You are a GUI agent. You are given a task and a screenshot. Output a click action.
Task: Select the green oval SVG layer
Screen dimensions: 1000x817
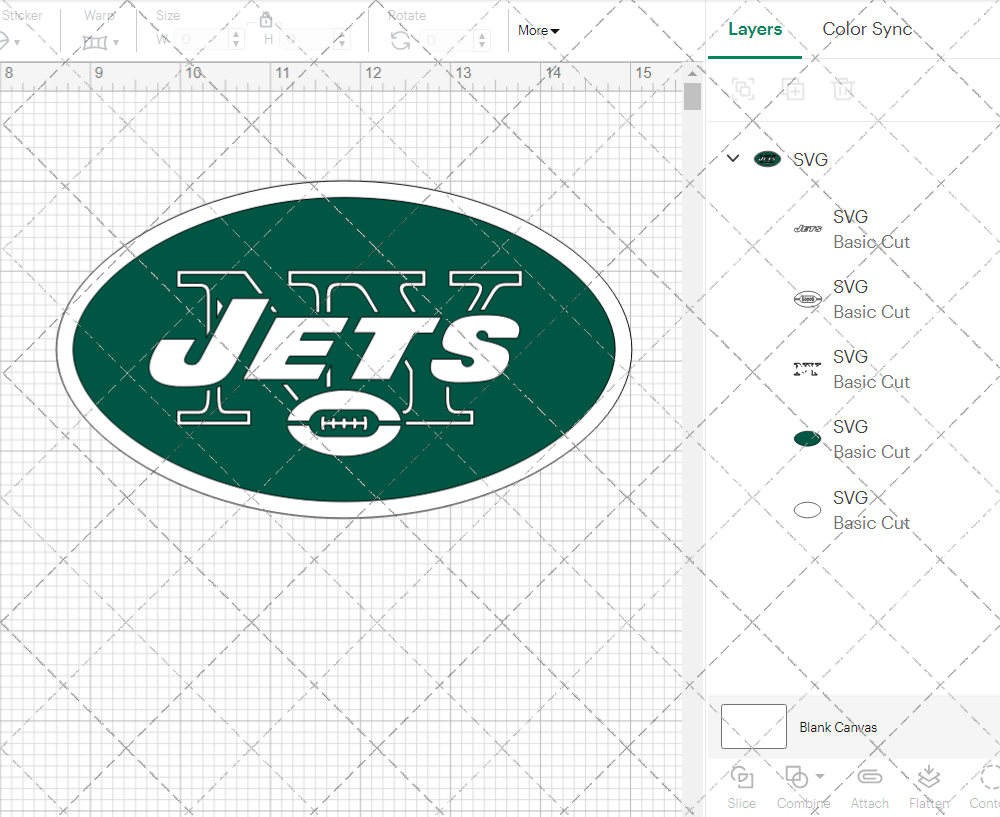pos(853,439)
